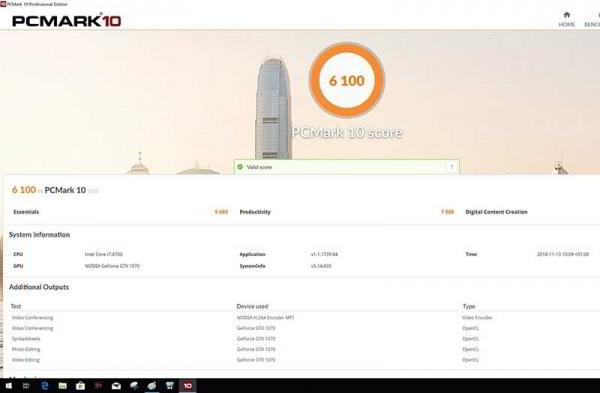Click the System information heading
600x393 pixels.
point(39,235)
